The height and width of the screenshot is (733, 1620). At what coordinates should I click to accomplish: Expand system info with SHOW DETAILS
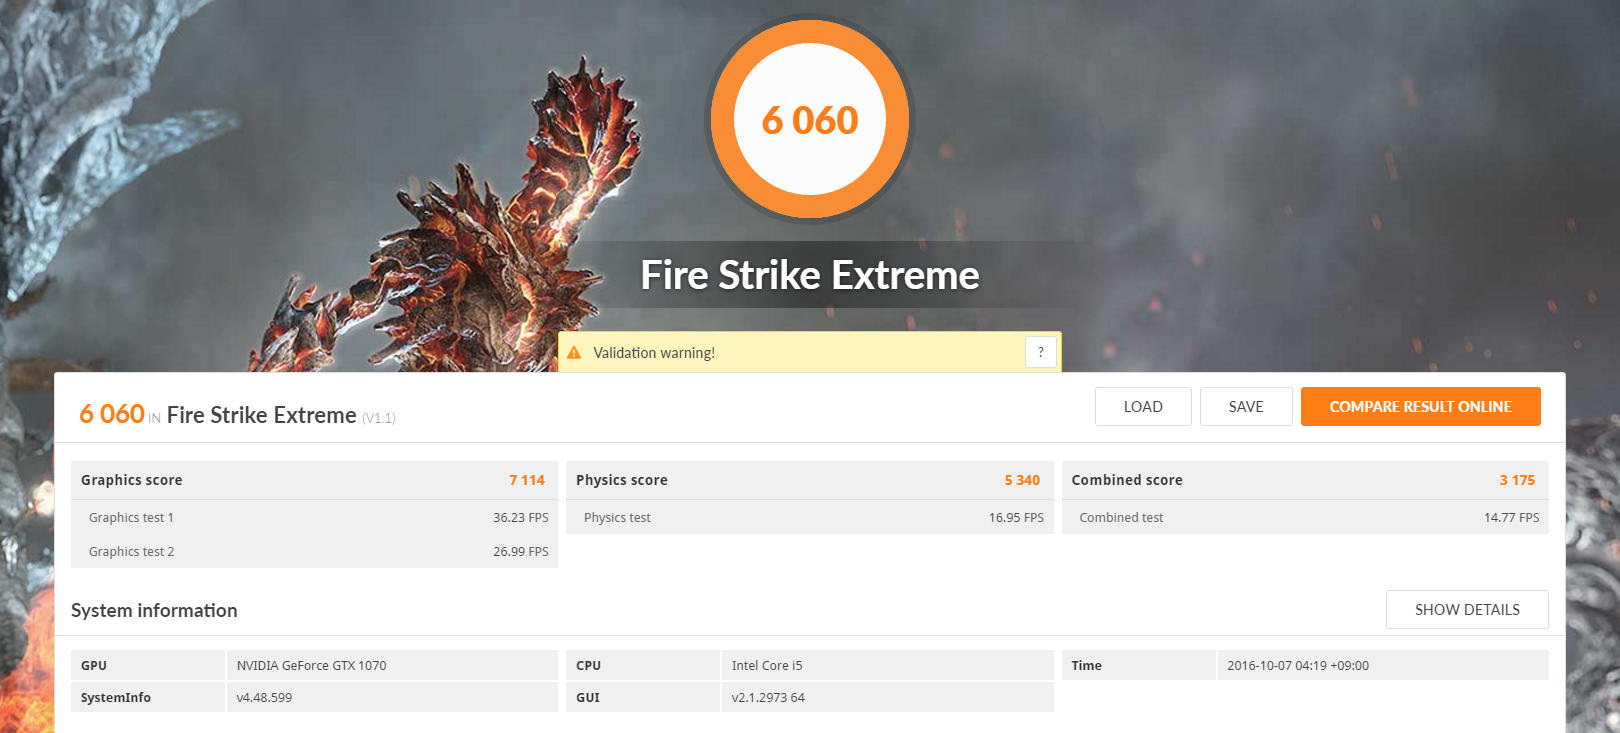point(1467,610)
